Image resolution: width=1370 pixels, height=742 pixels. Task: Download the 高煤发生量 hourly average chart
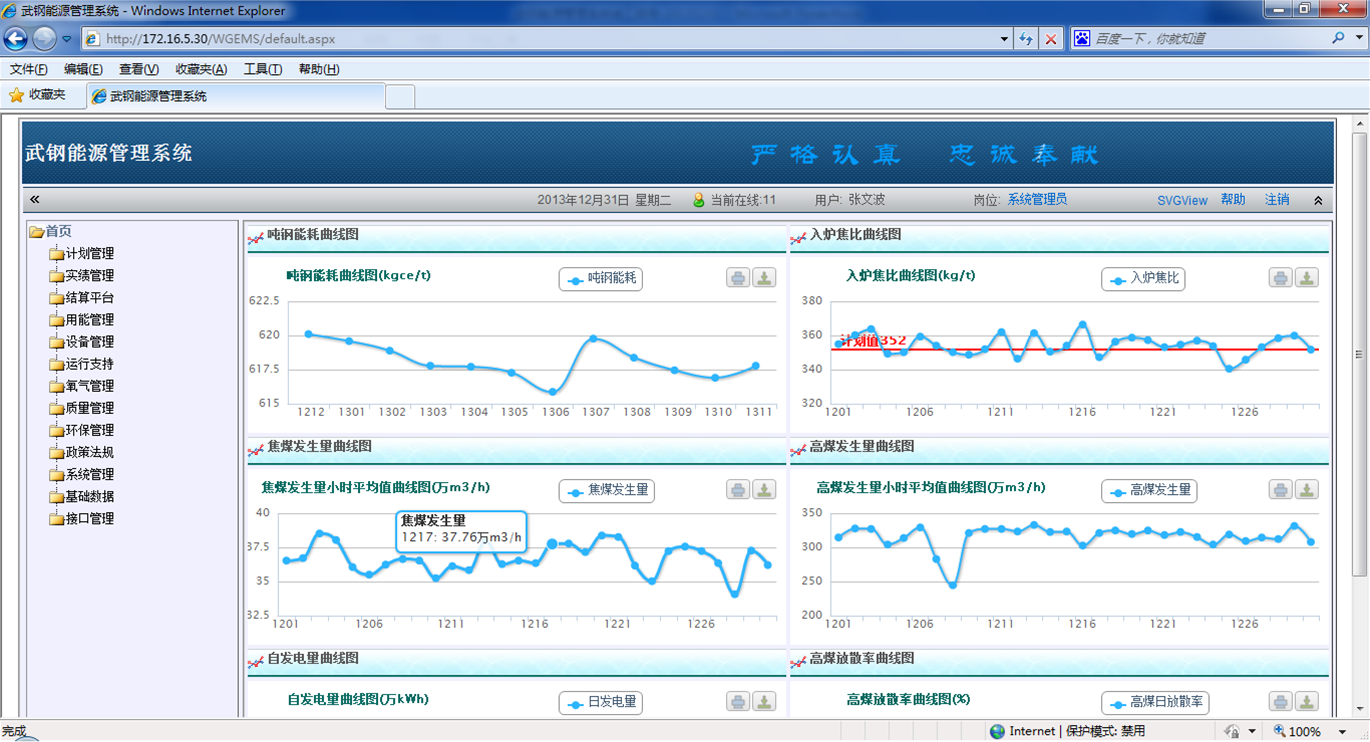coord(1307,490)
